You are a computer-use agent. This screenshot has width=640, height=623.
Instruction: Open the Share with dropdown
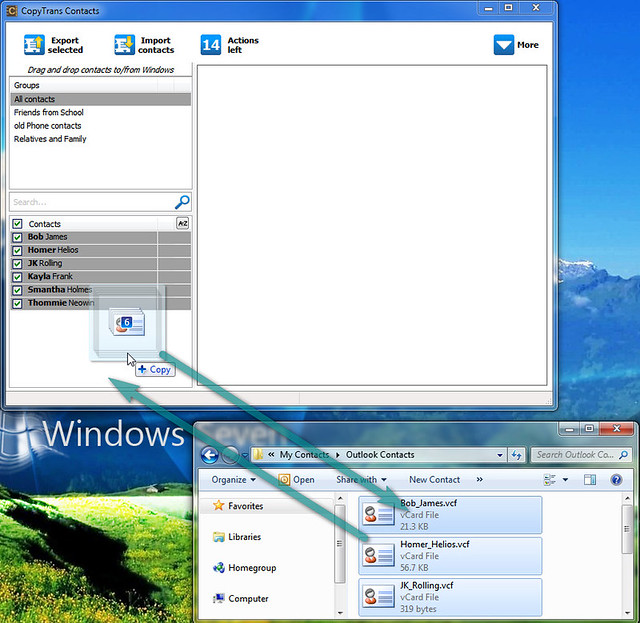pyautogui.click(x=361, y=480)
